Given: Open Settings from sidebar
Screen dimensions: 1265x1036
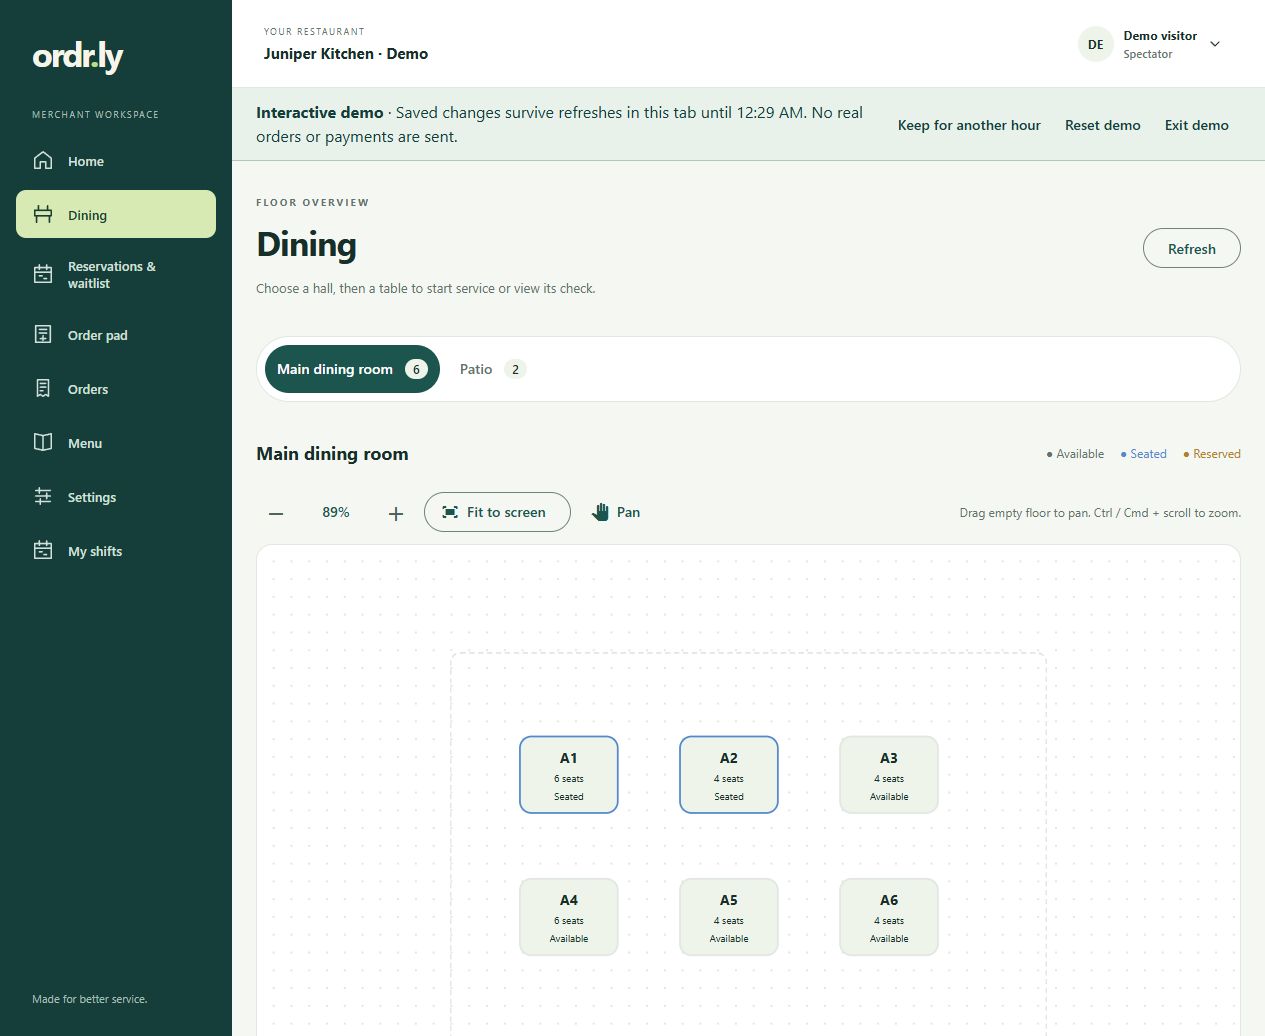Looking at the screenshot, I should pyautogui.click(x=116, y=497).
